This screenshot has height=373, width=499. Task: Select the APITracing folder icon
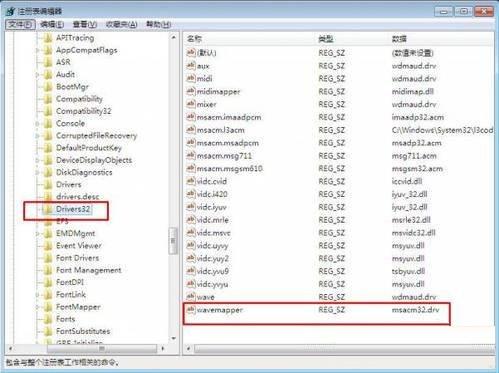pyautogui.click(x=48, y=38)
